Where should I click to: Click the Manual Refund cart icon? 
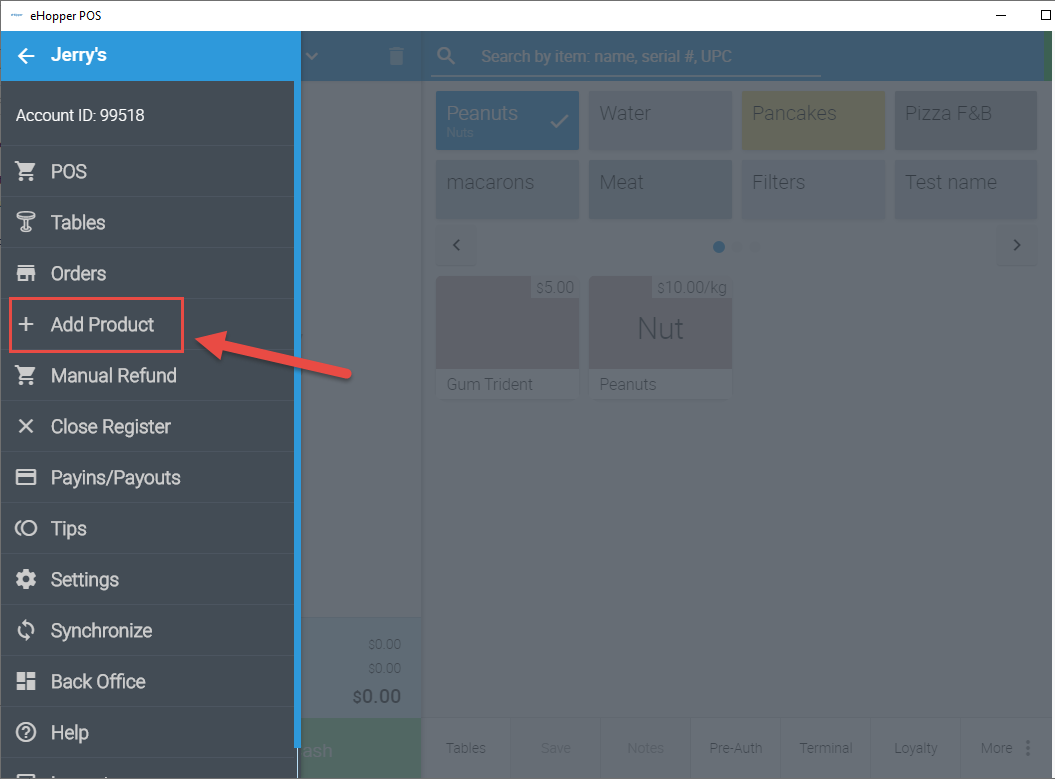point(27,375)
